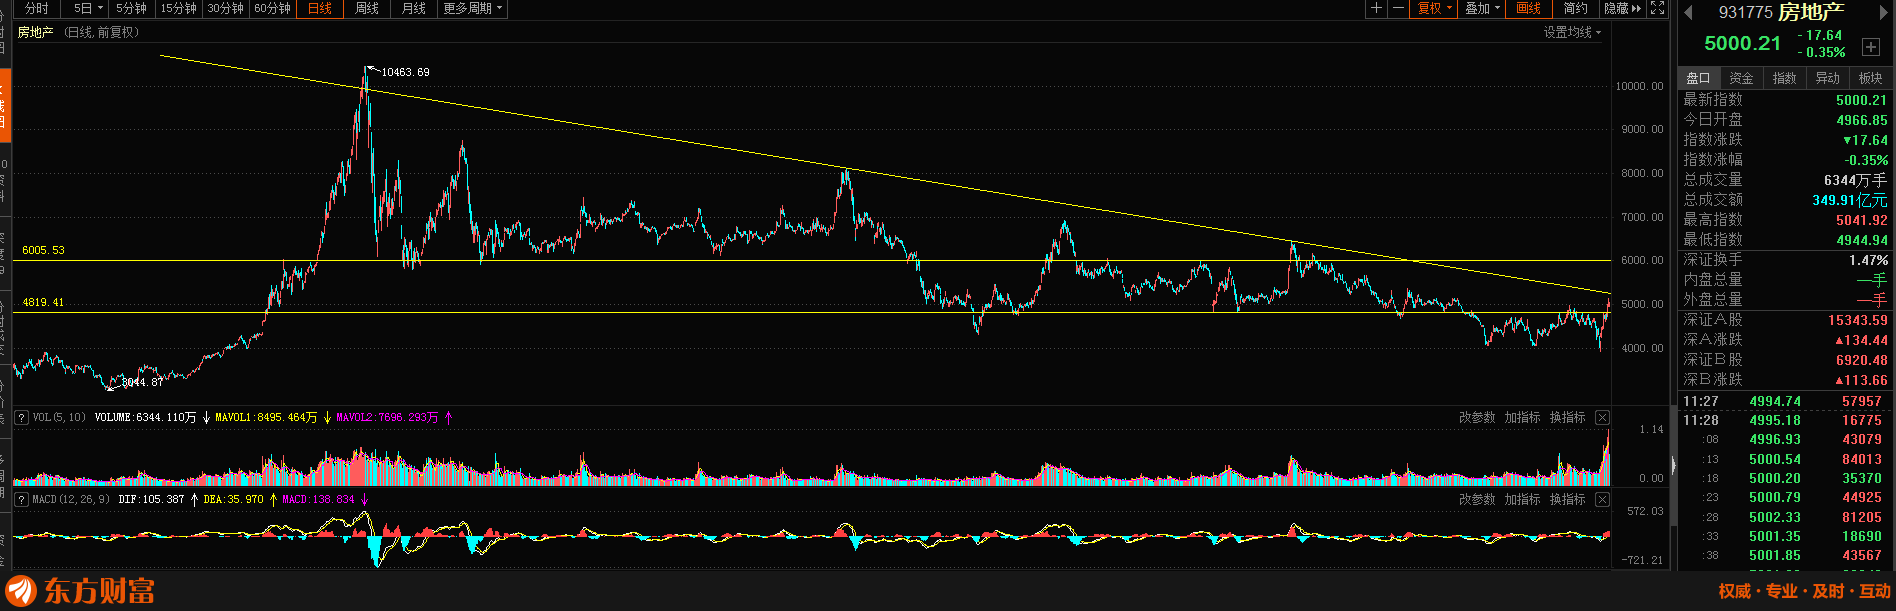Open the 资金 tab in right panel
The image size is (1896, 611).
[1741, 78]
